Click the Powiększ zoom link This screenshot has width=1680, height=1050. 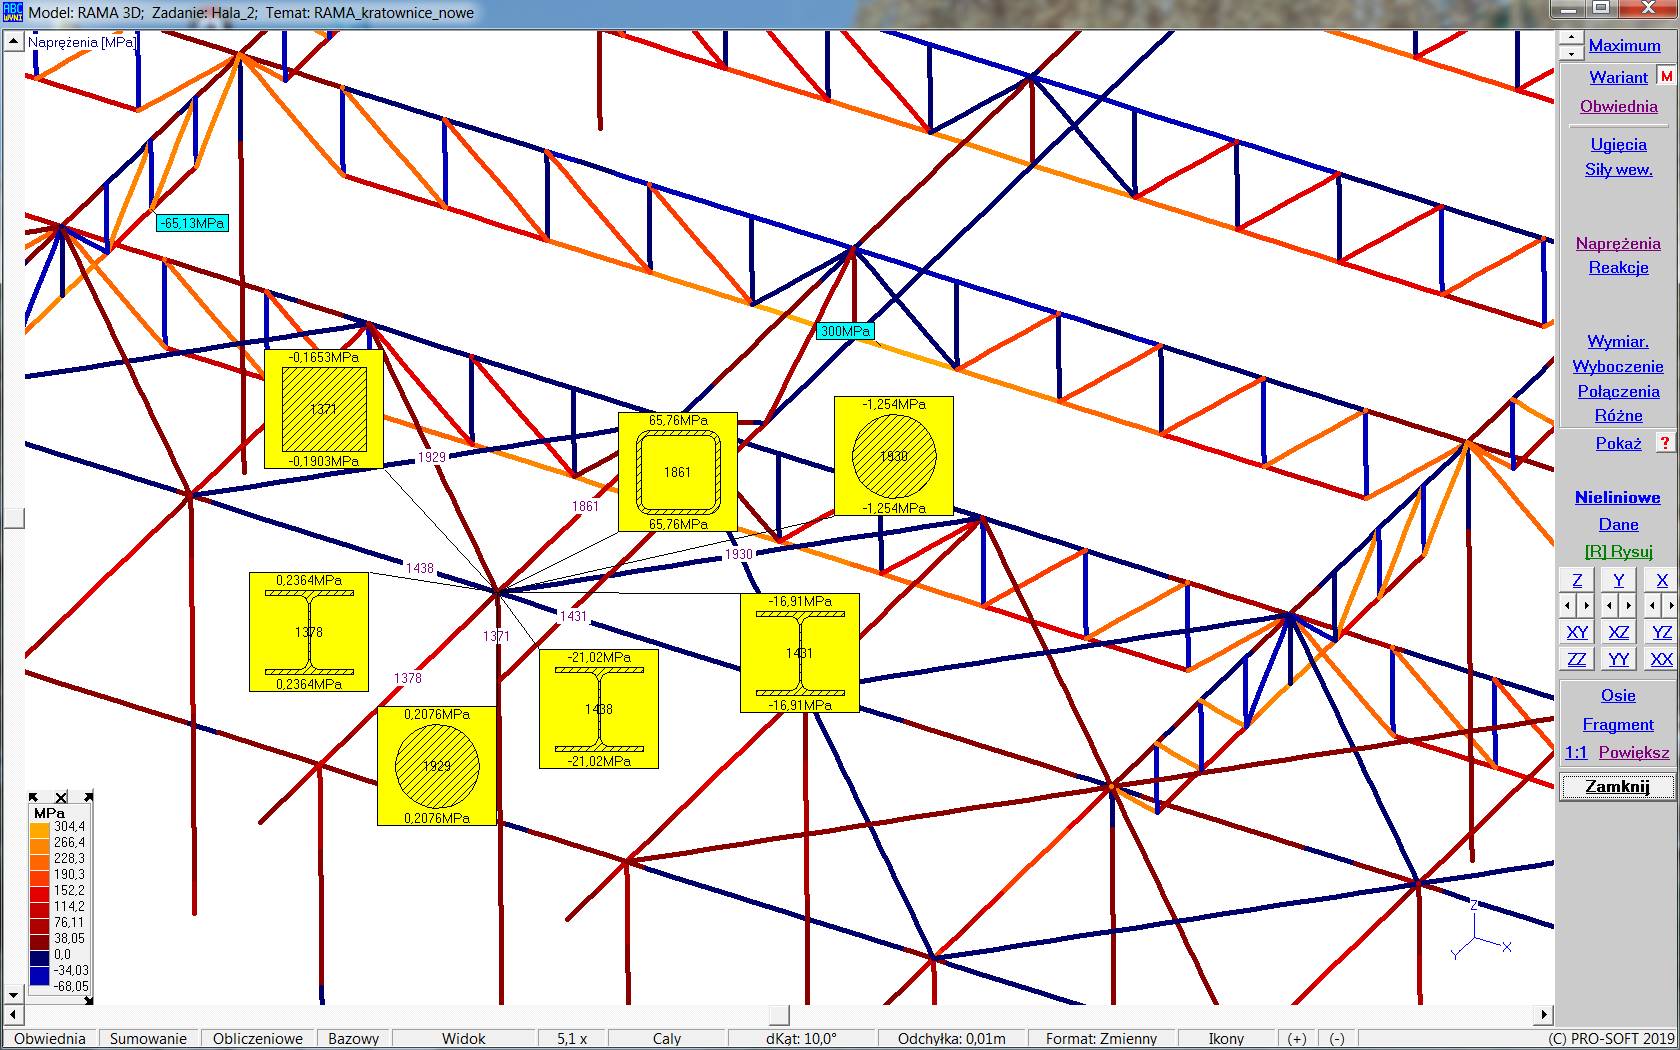(x=1633, y=752)
